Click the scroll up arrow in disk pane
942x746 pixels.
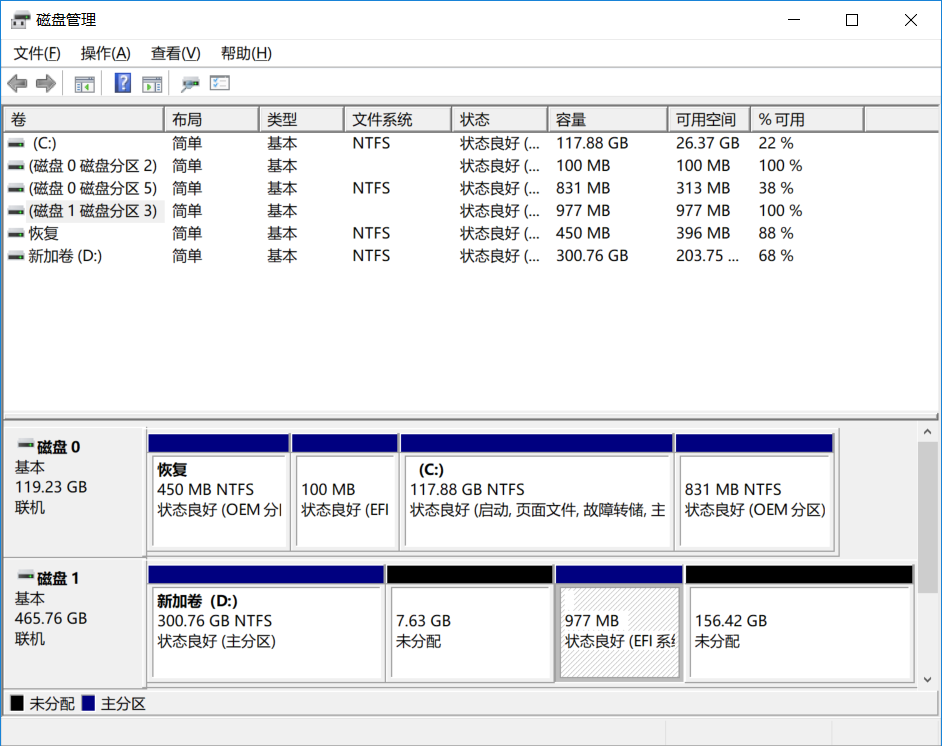(x=927, y=432)
